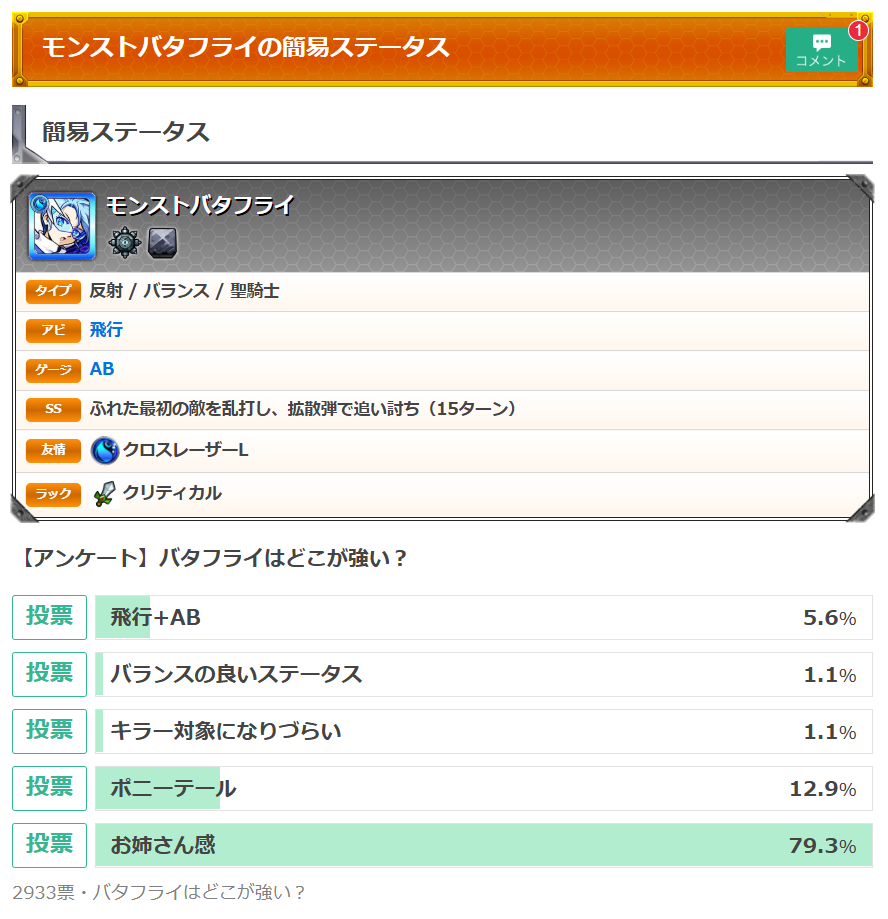
Task: Vote for お姉さん感 option
Action: pyautogui.click(x=49, y=845)
